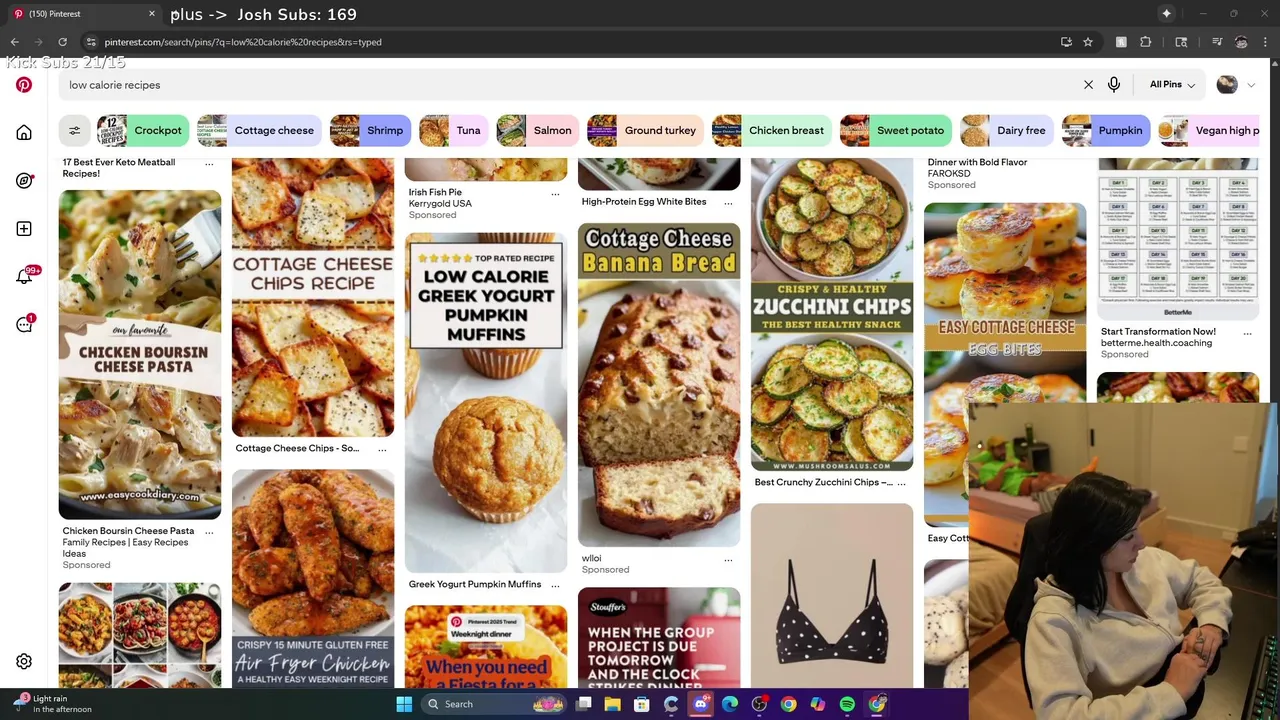The image size is (1280, 720).
Task: Clear the search text with the X
Action: click(1088, 85)
